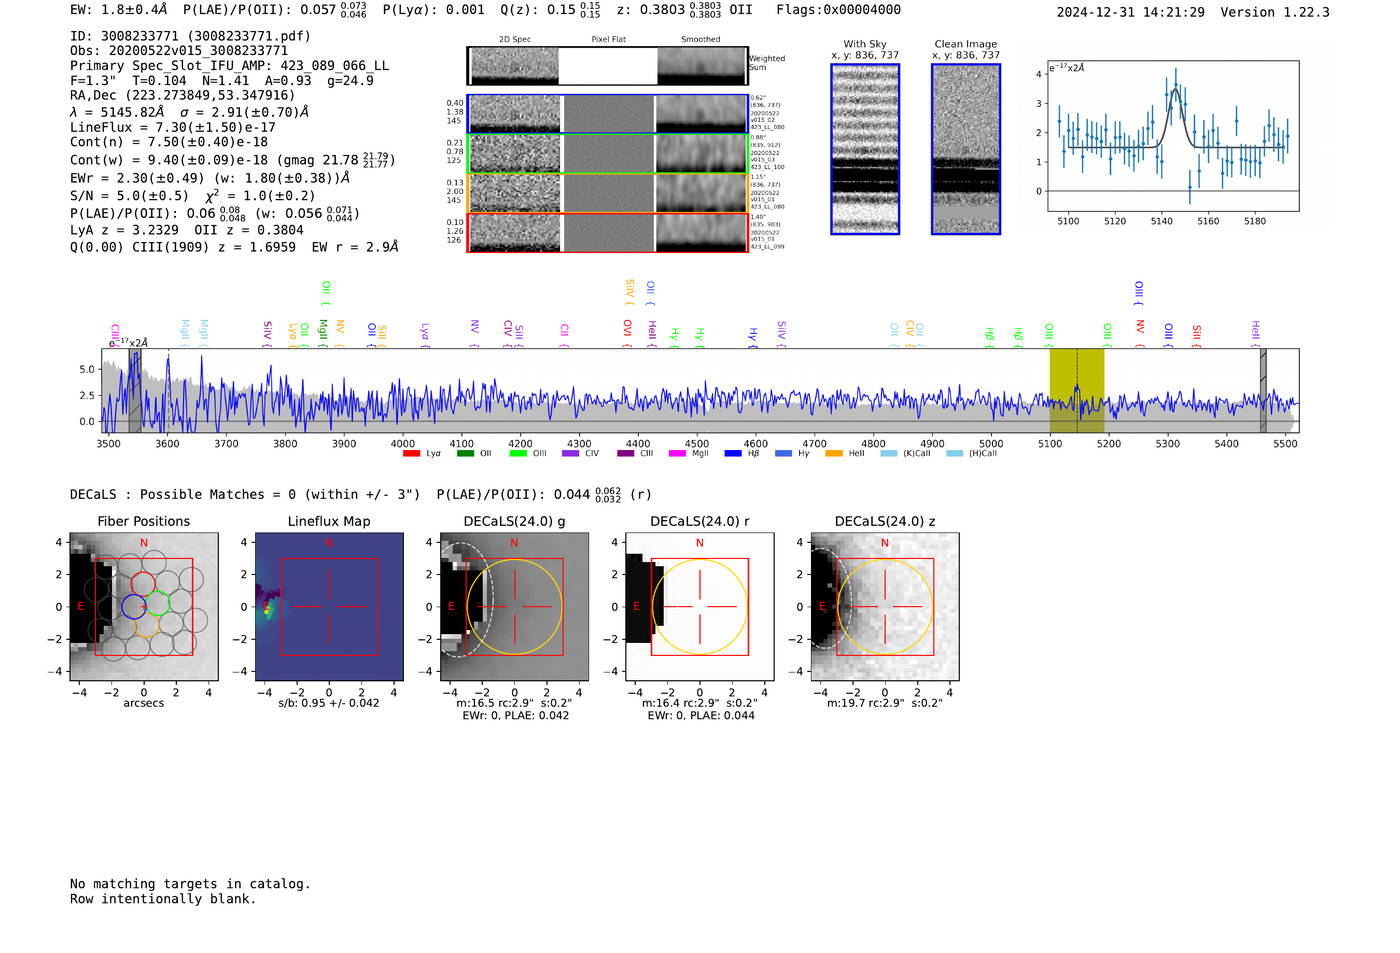Click the red Lyα legend swatch

[x=411, y=453]
